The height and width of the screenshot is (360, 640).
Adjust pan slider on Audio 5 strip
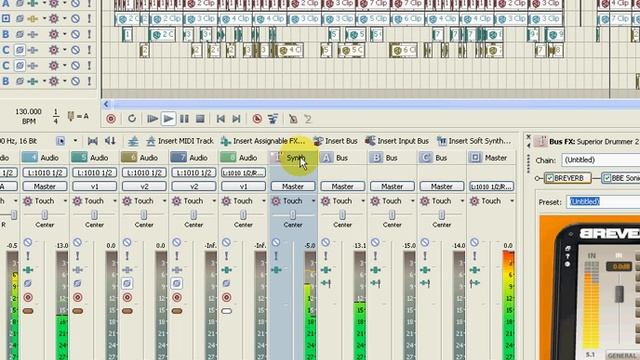click(x=94, y=215)
